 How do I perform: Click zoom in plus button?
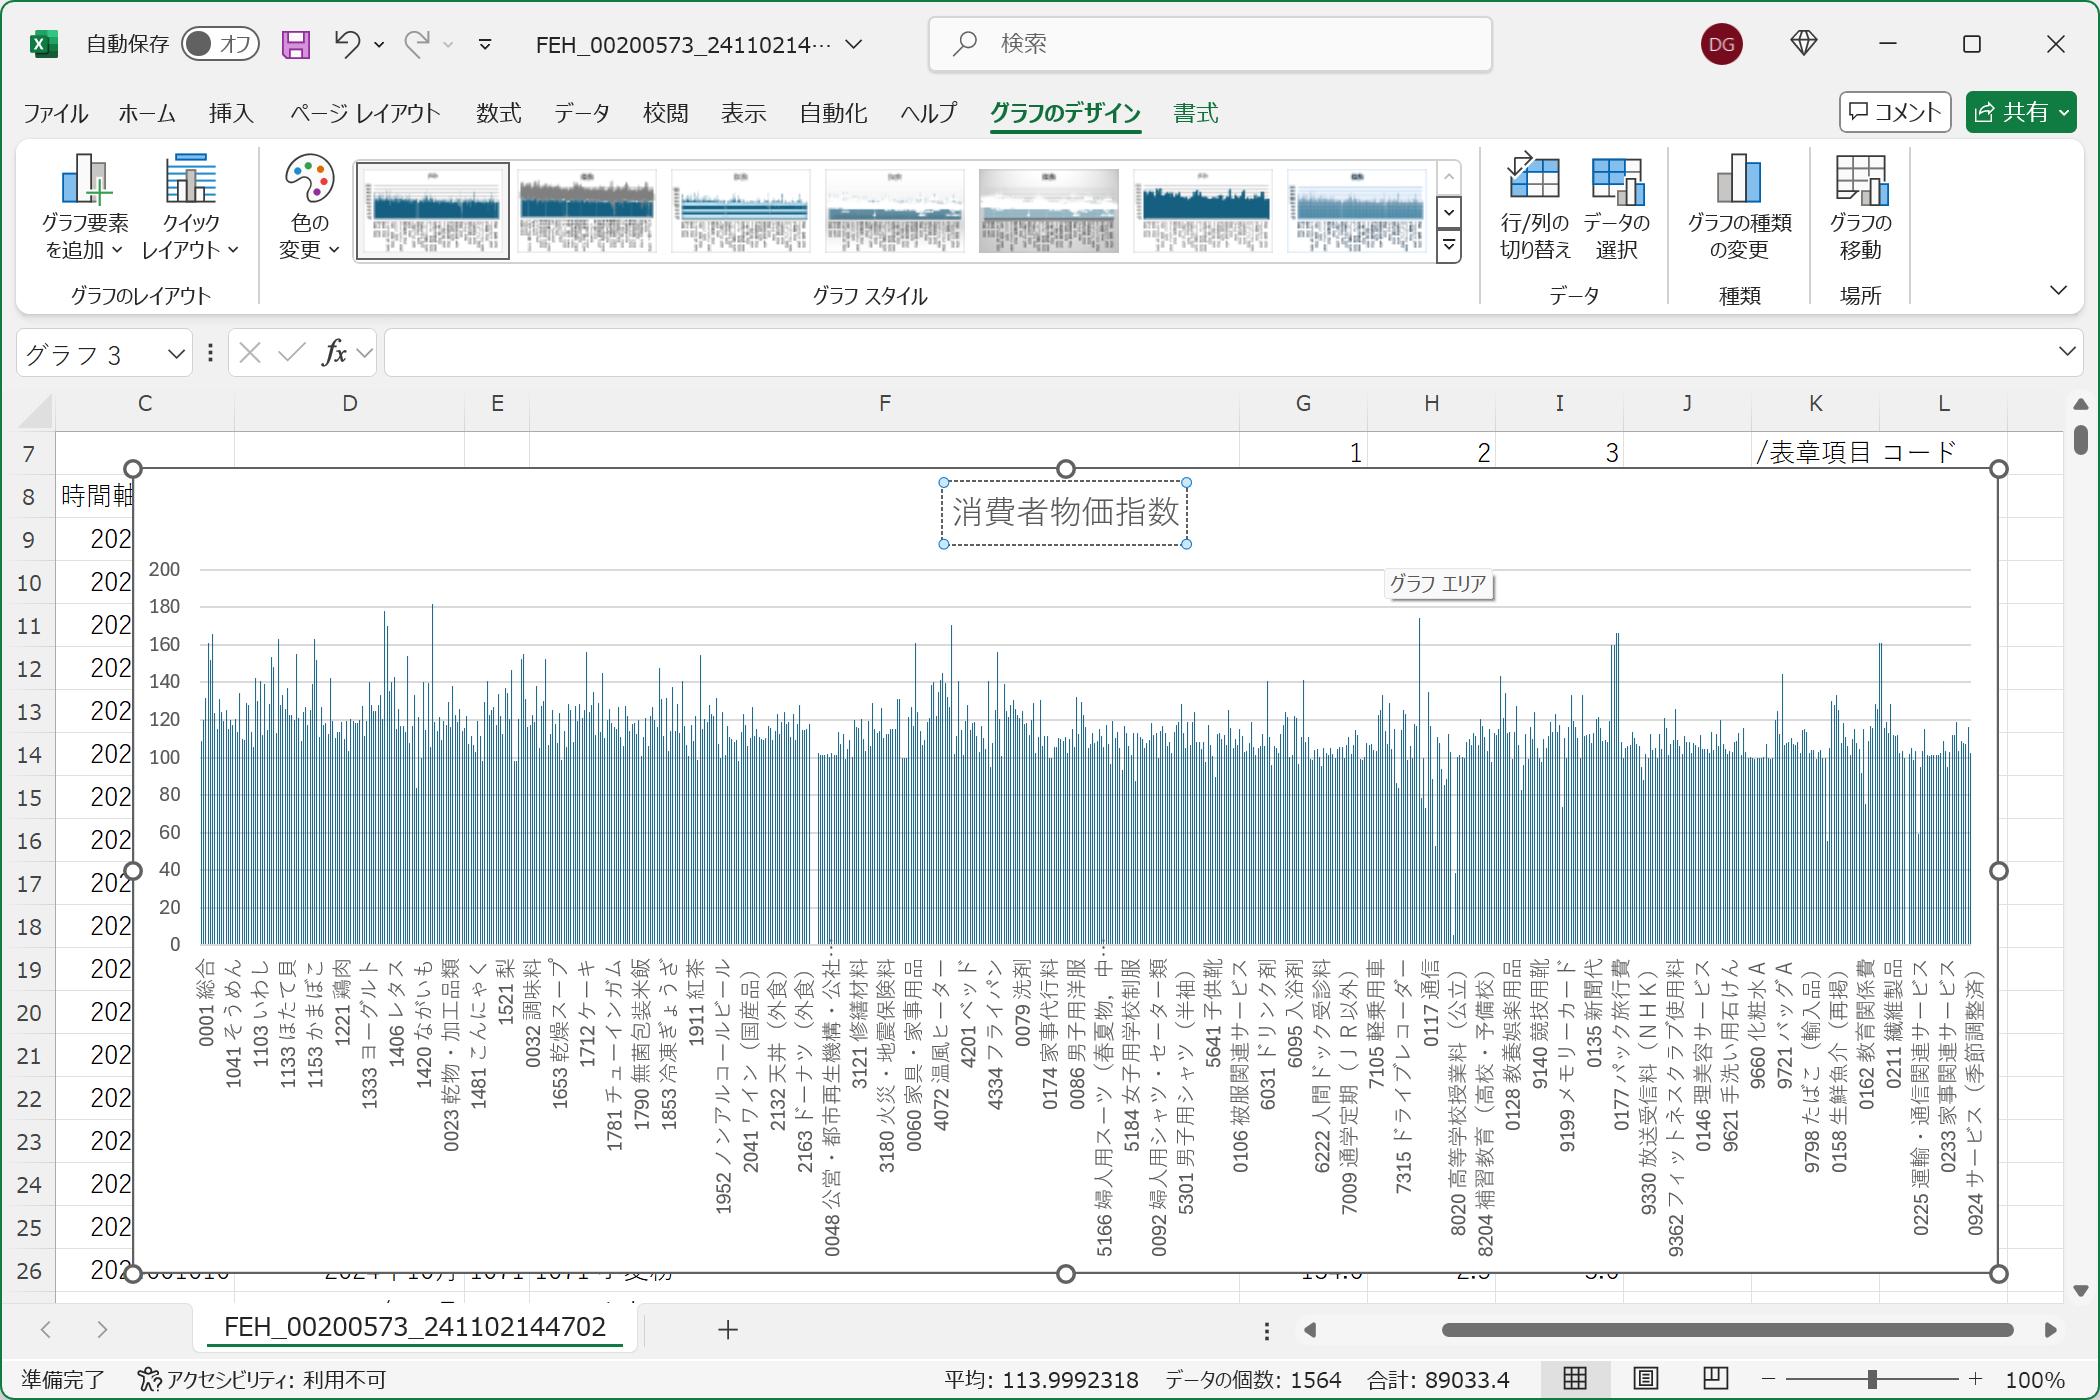(x=1974, y=1380)
